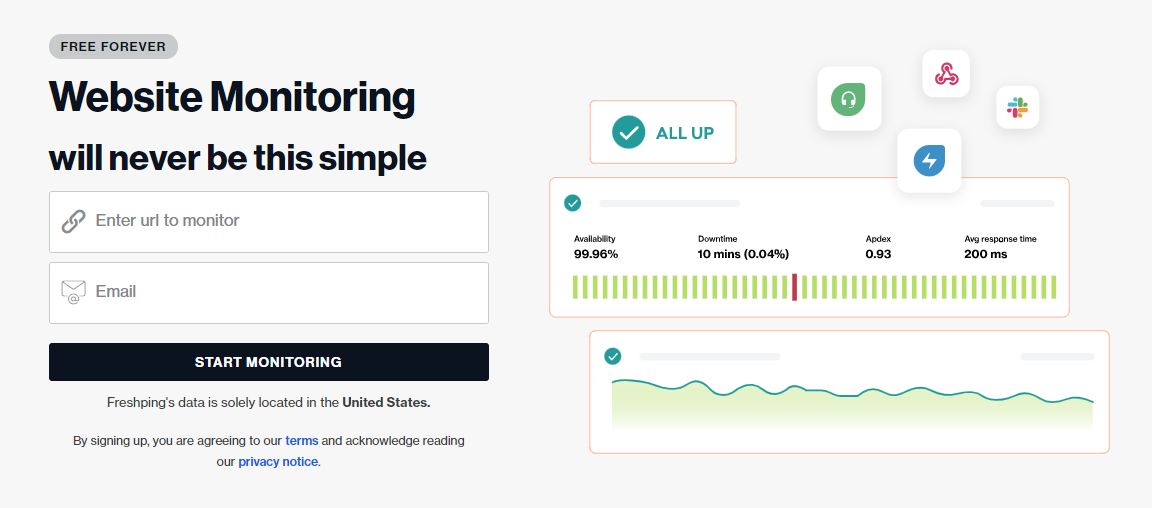Click the ALL UP checkmark icon

(629, 132)
